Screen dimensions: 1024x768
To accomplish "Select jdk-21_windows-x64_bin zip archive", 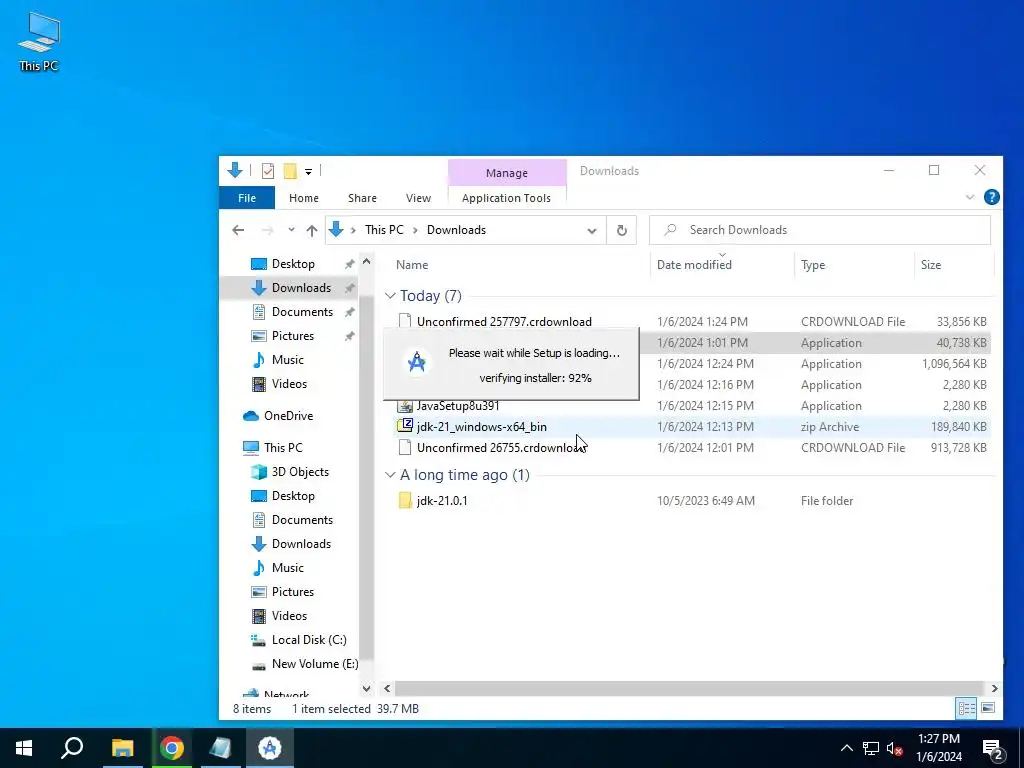I will 481,426.
